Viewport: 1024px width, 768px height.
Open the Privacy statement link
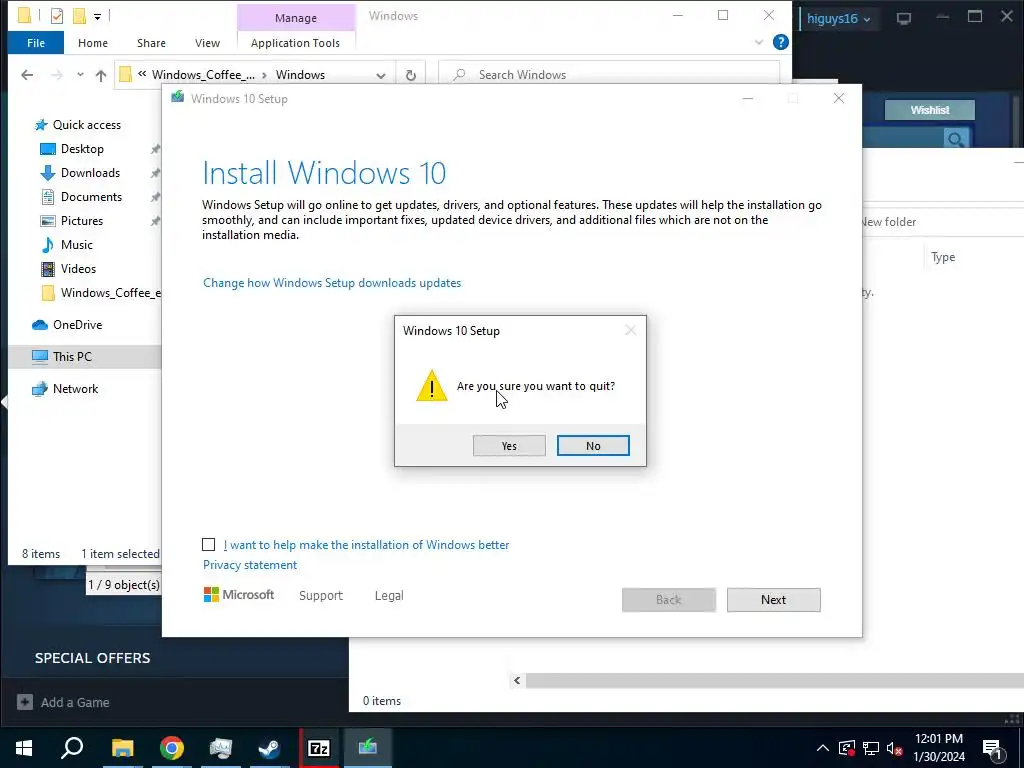click(249, 565)
